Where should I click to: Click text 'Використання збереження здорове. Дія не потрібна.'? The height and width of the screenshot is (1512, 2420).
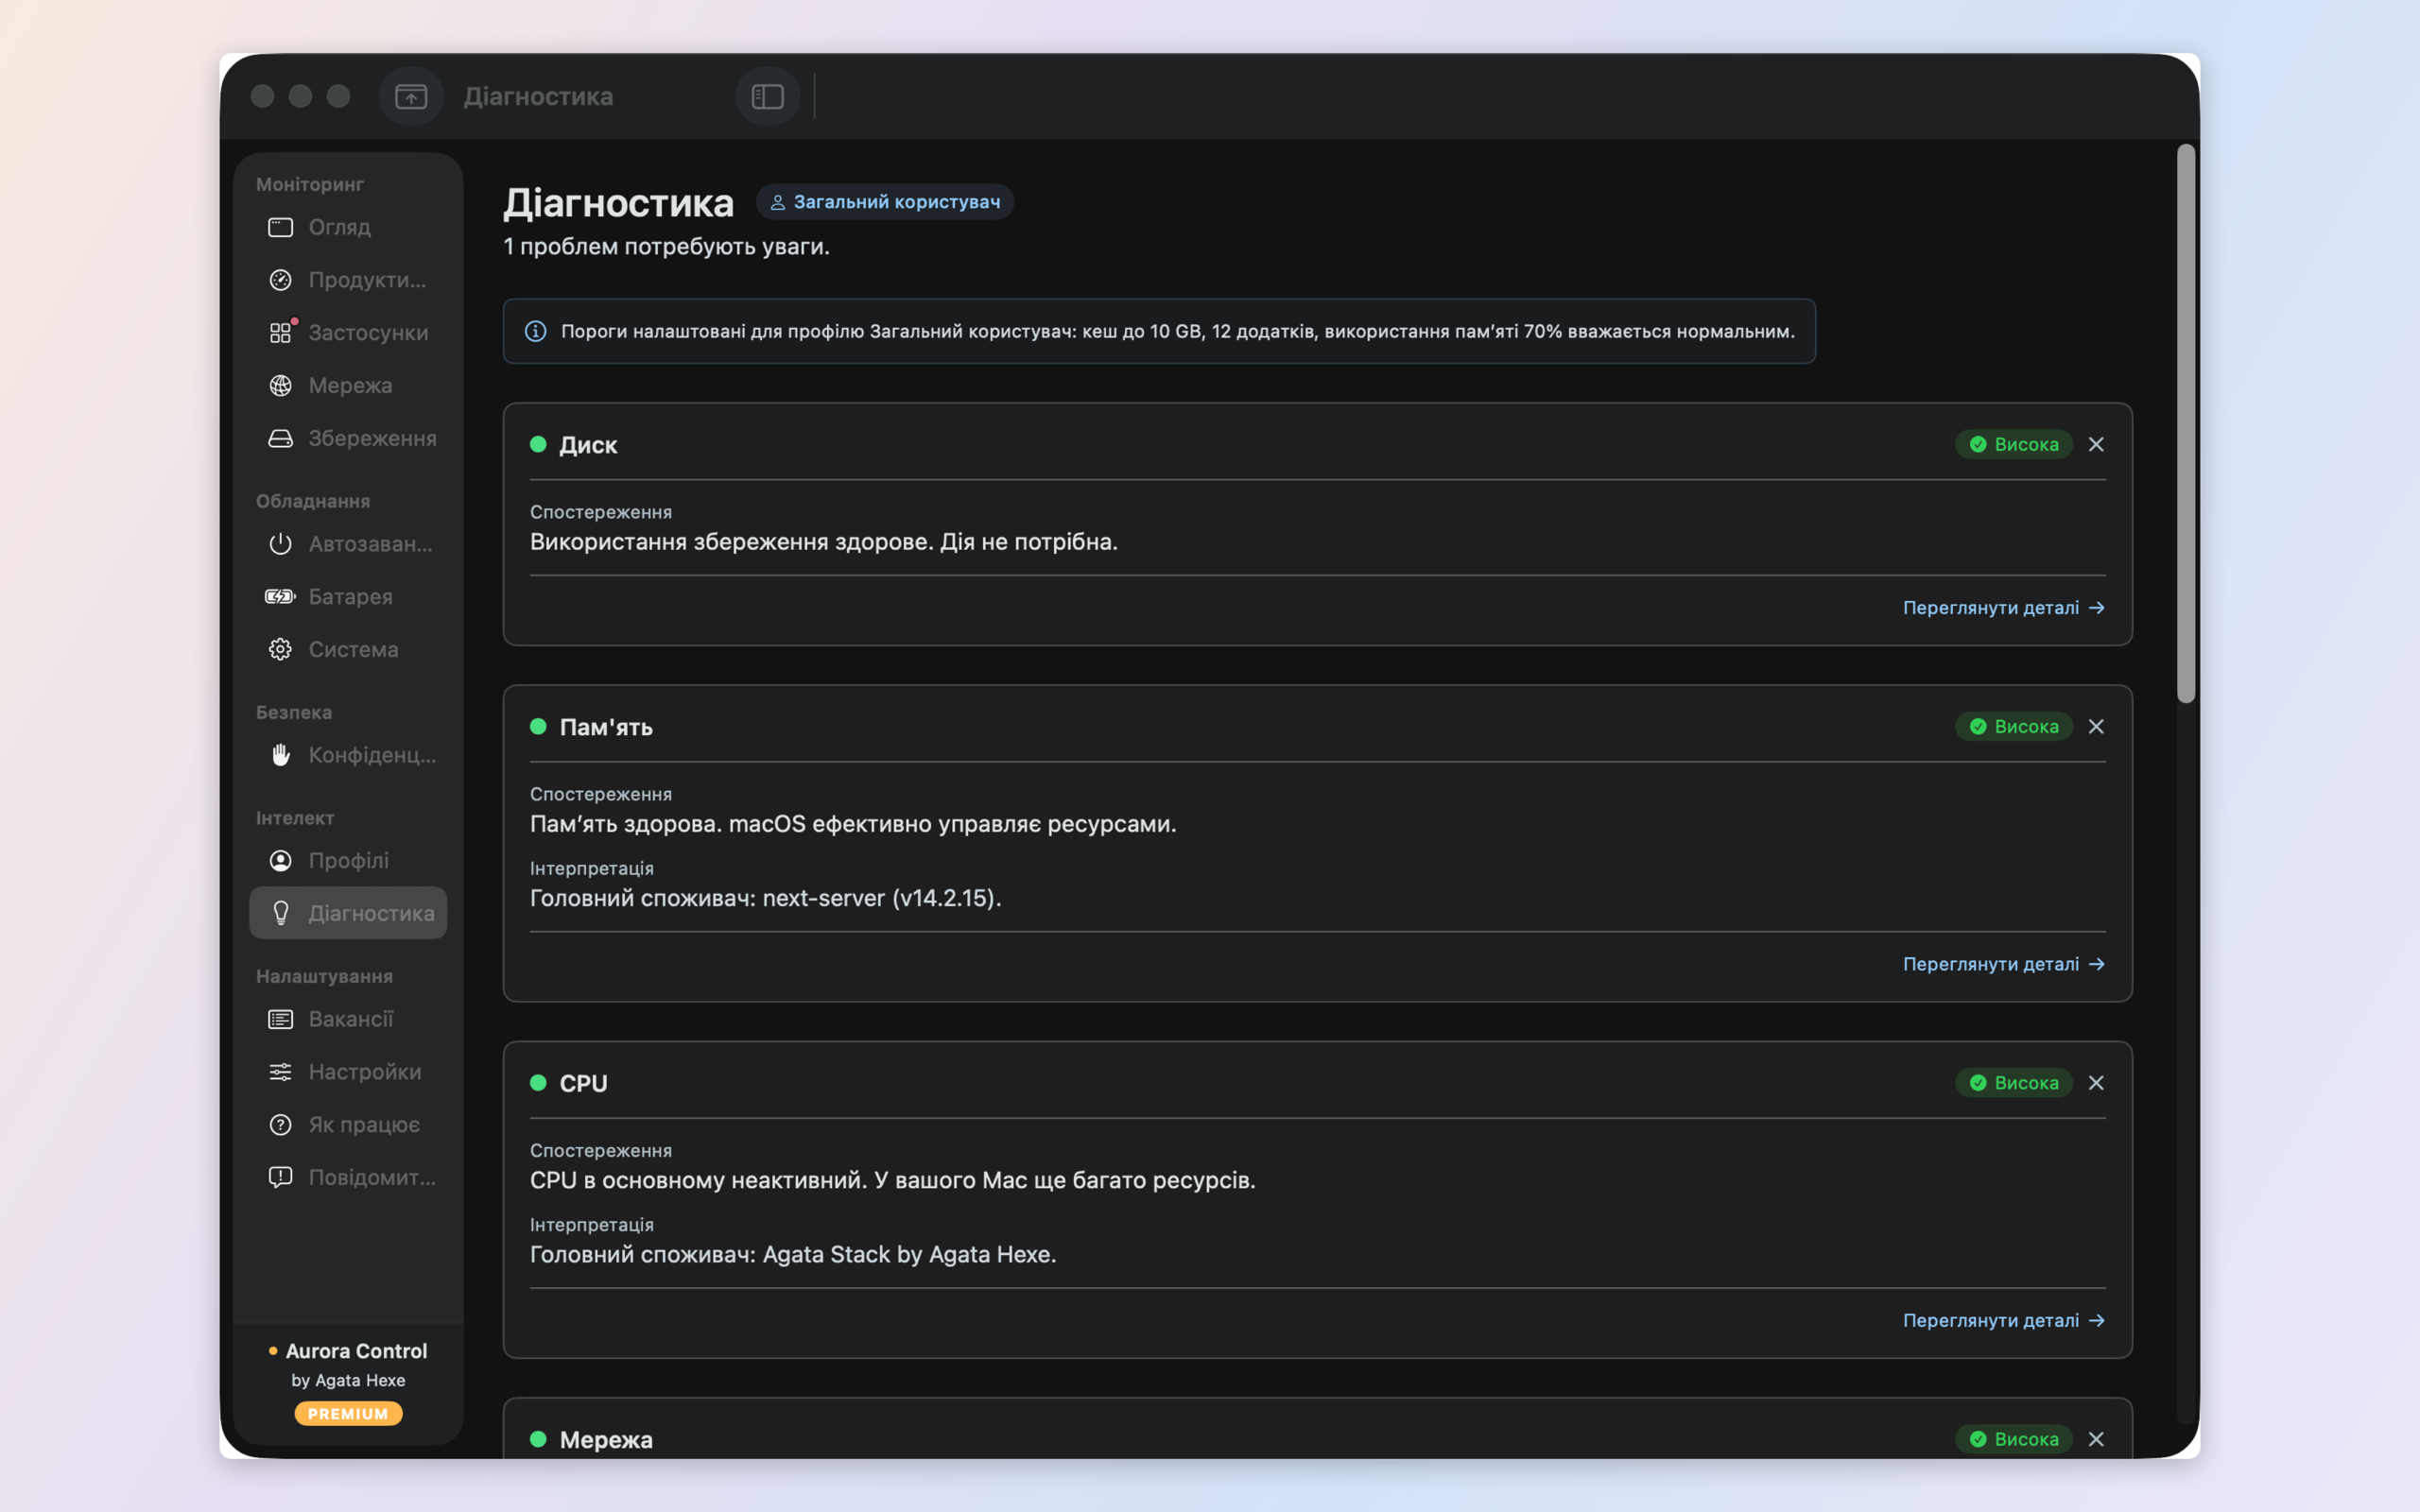click(824, 542)
